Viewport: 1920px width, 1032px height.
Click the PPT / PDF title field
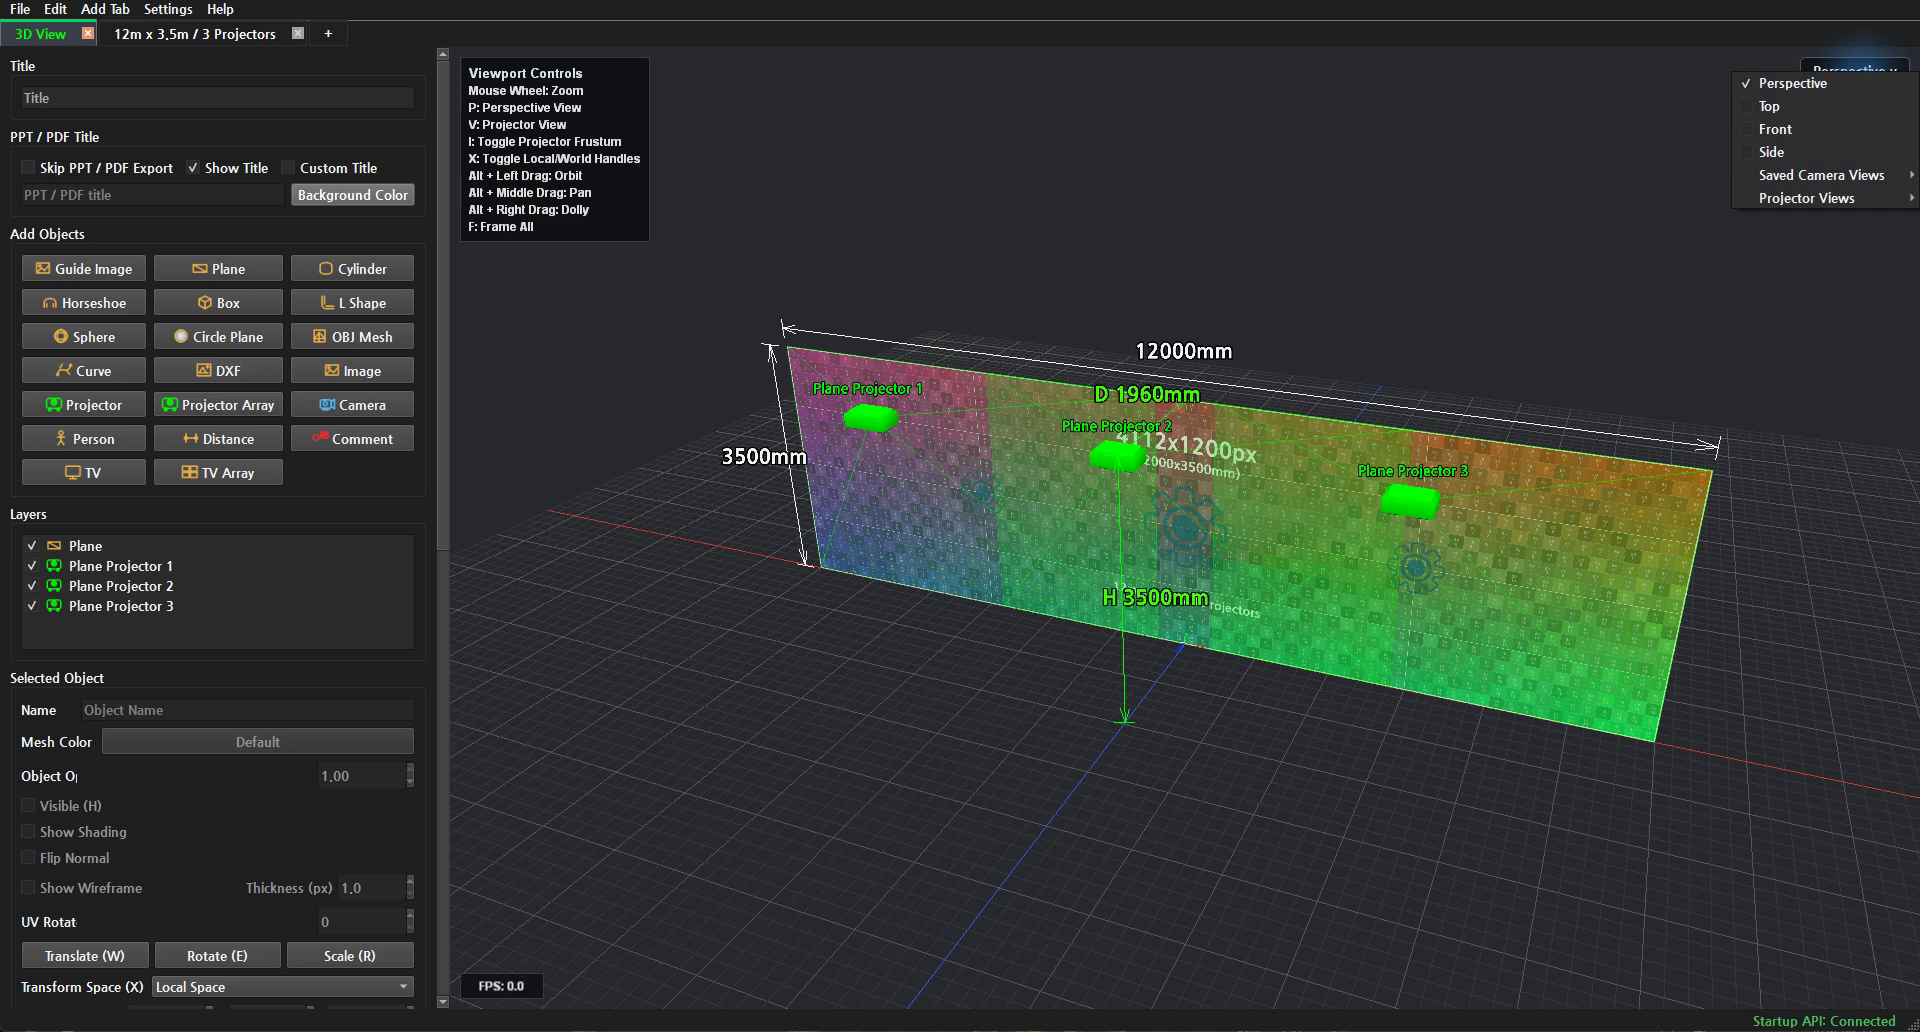pos(152,195)
